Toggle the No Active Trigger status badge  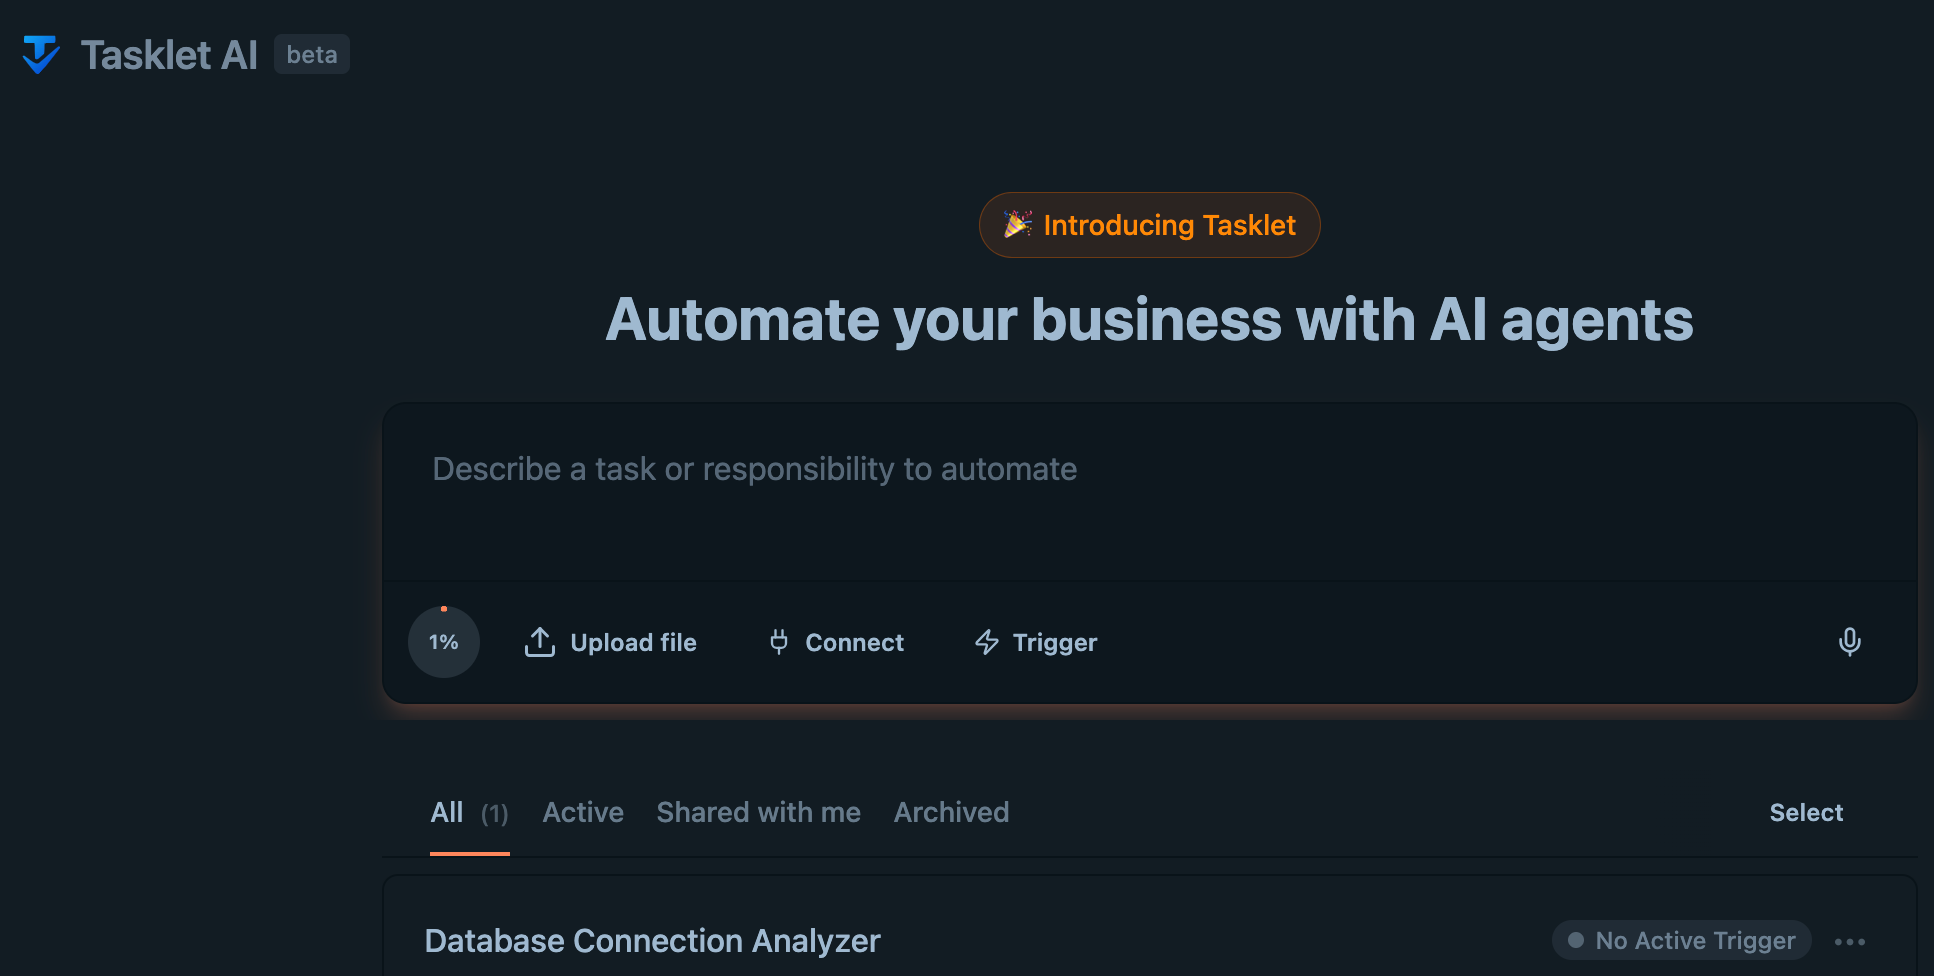(1680, 940)
